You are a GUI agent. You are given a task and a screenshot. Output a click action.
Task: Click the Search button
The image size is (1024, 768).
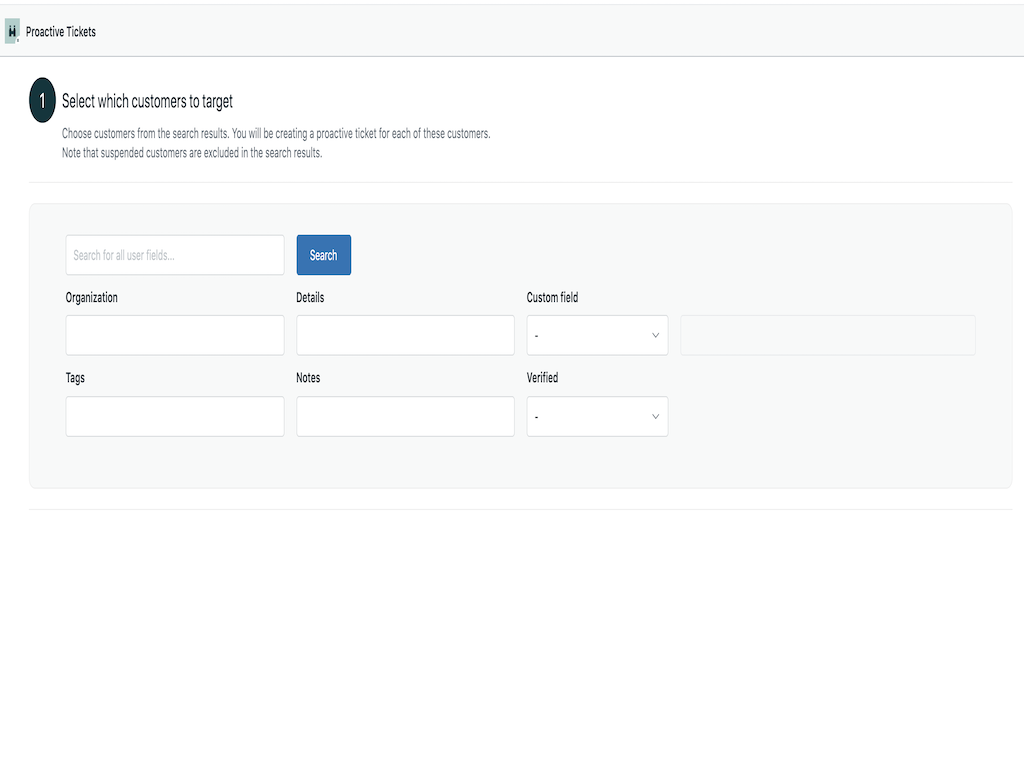pos(323,255)
